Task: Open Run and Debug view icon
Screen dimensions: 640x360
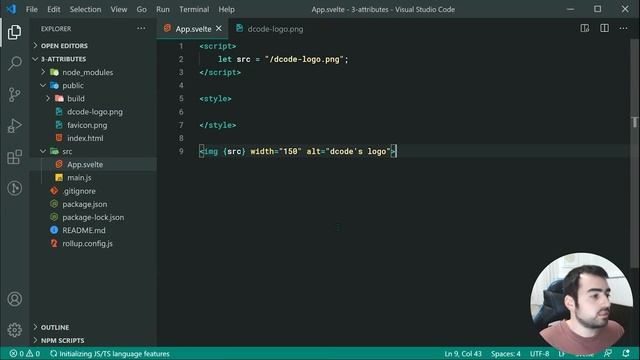Action: point(14,126)
